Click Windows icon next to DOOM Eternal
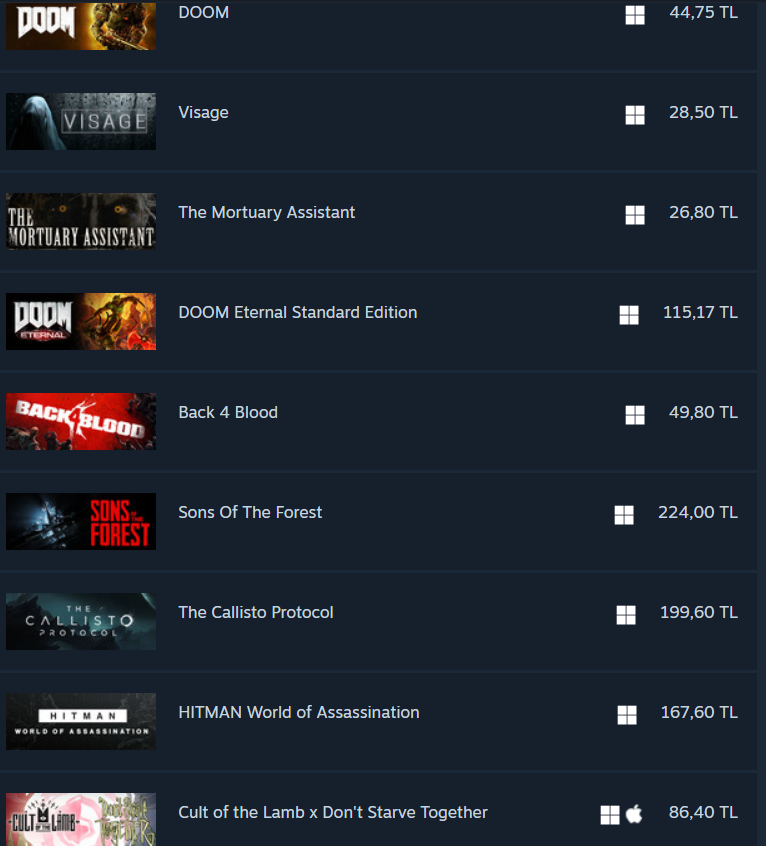This screenshot has height=846, width=766. 629,315
